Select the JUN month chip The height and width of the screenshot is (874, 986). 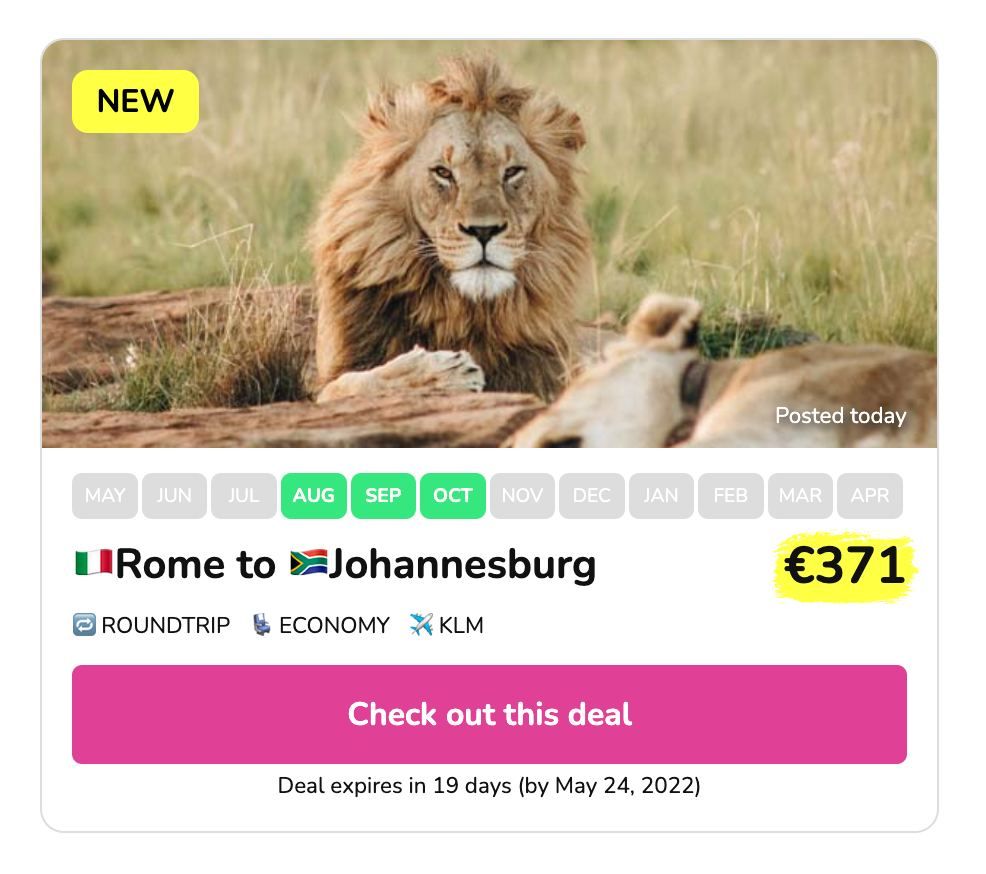tap(174, 495)
